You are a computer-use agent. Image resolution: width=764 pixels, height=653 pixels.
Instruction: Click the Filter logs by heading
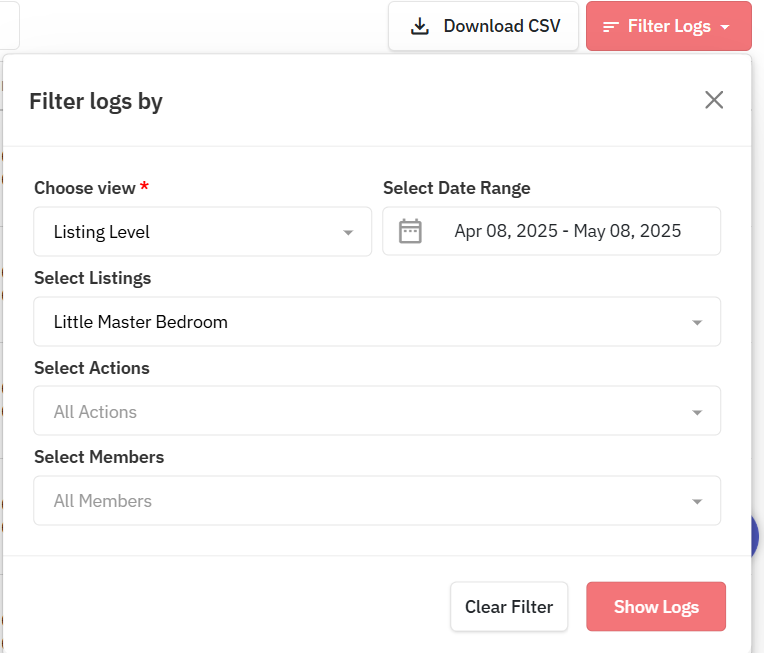click(x=96, y=102)
